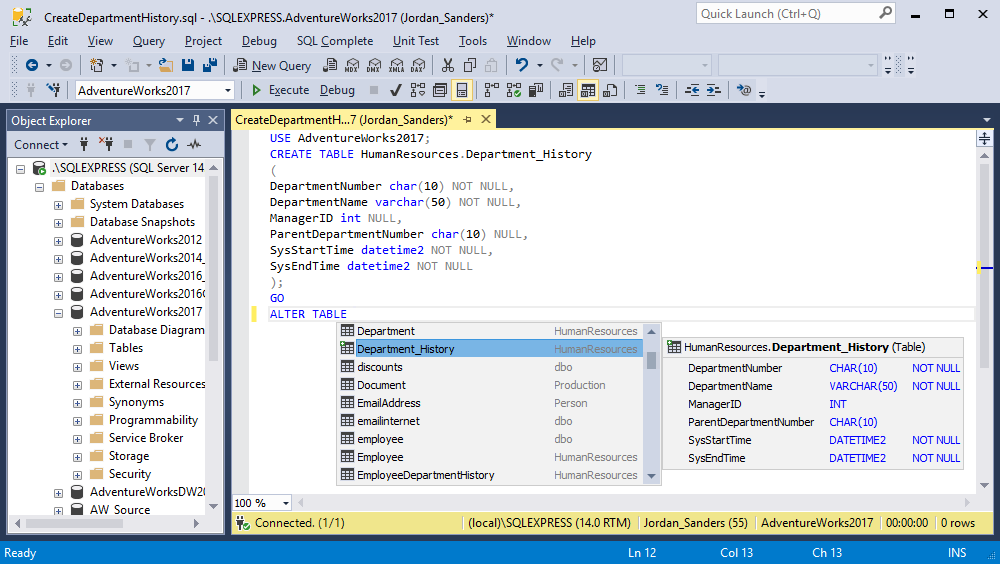Click the suggestion list scrollbar down arrow
The height and width of the screenshot is (564, 1000).
(x=651, y=476)
